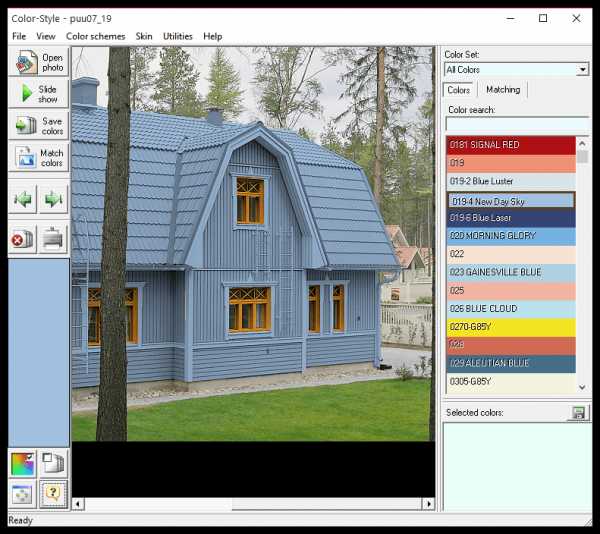Image resolution: width=600 pixels, height=534 pixels.
Task: Choose the 0270-G85Y yellow color
Action: tap(510, 327)
